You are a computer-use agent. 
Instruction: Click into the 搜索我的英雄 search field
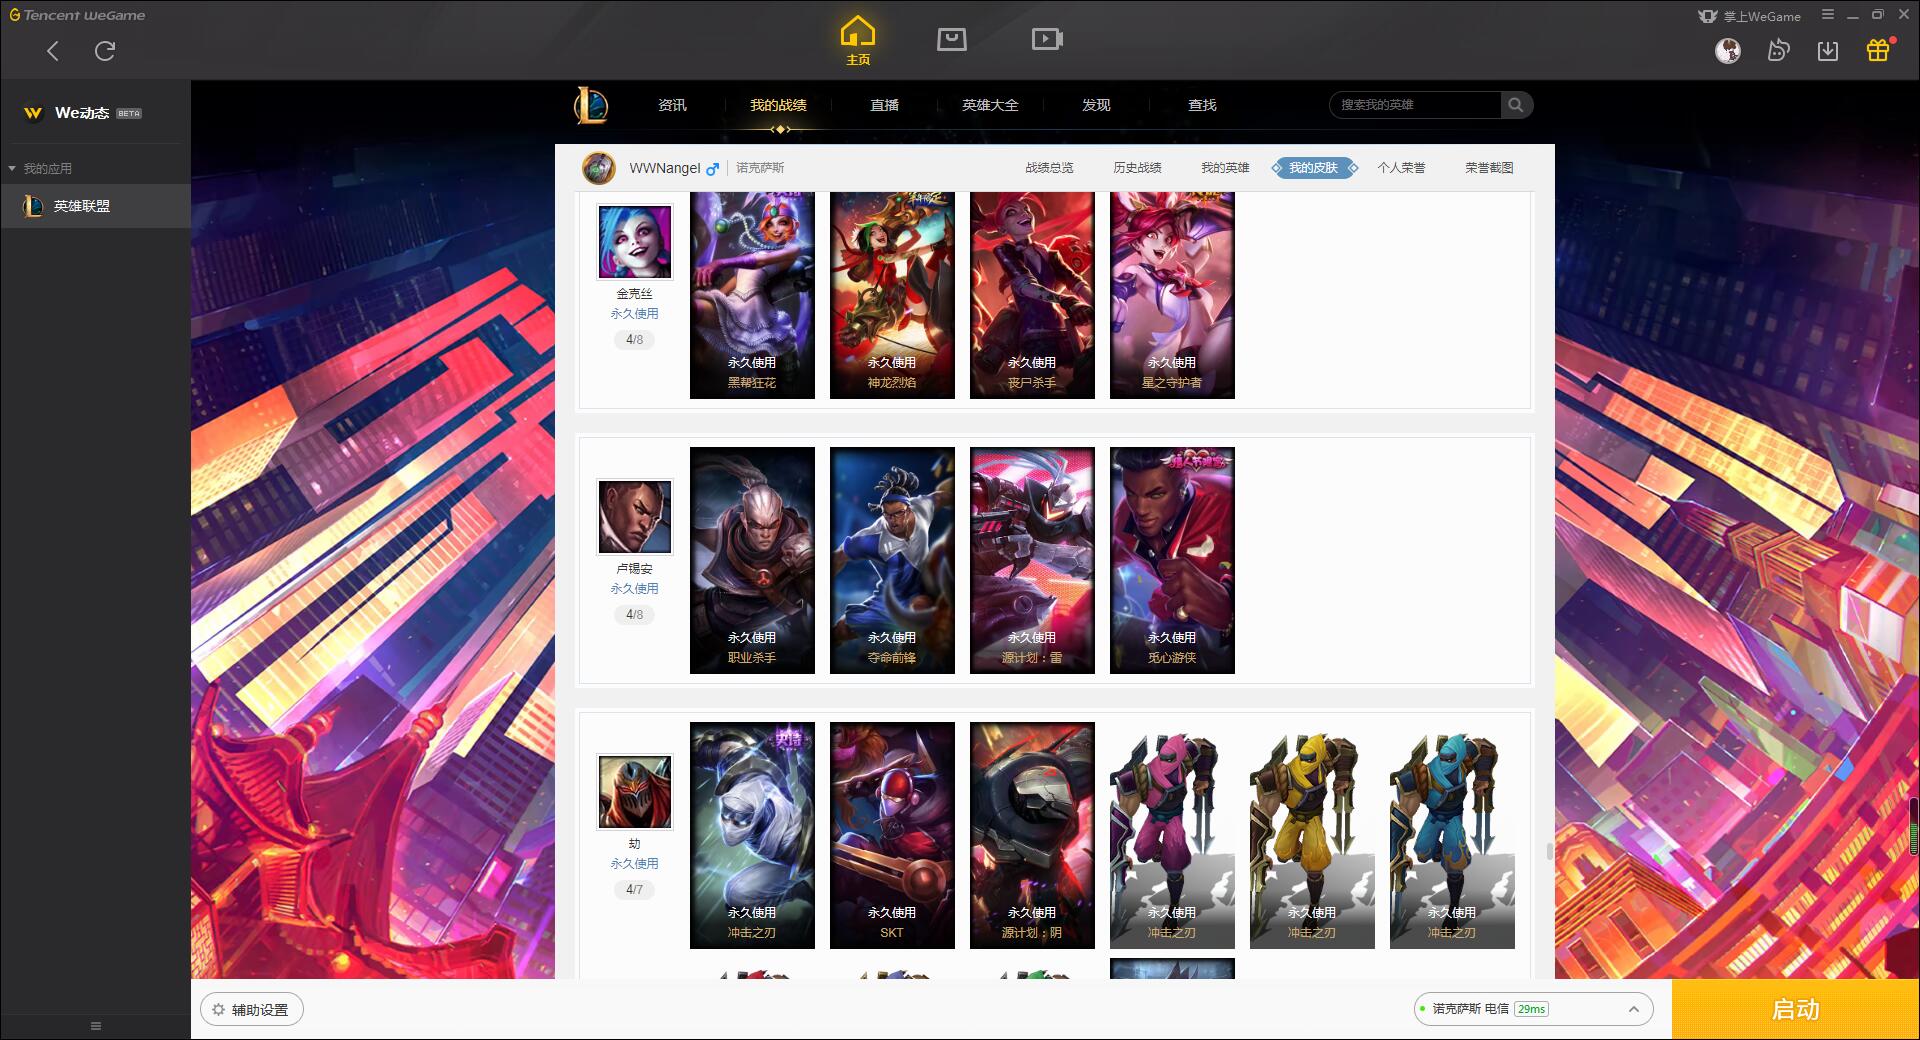1415,105
